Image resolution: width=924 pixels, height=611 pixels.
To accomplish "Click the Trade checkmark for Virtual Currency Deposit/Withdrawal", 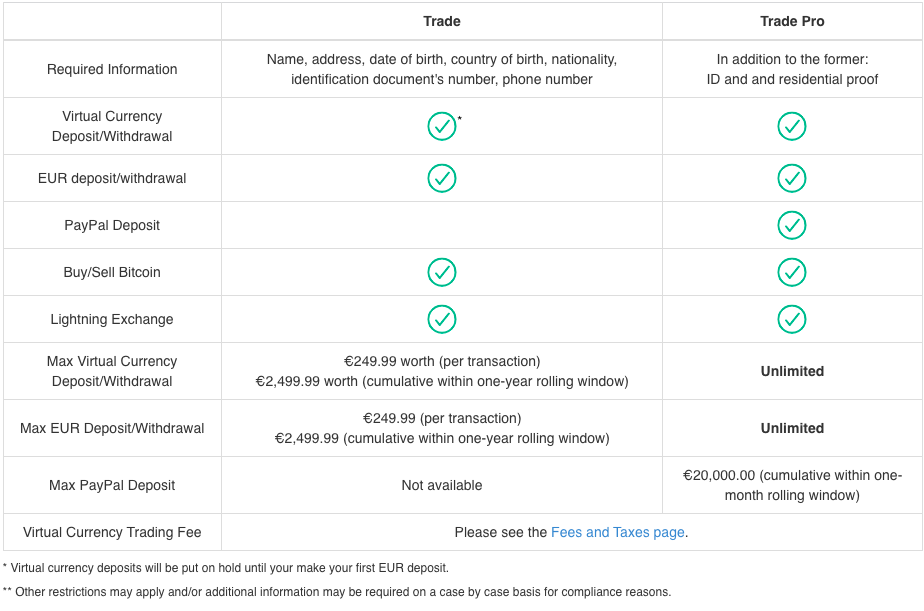I will [441, 126].
